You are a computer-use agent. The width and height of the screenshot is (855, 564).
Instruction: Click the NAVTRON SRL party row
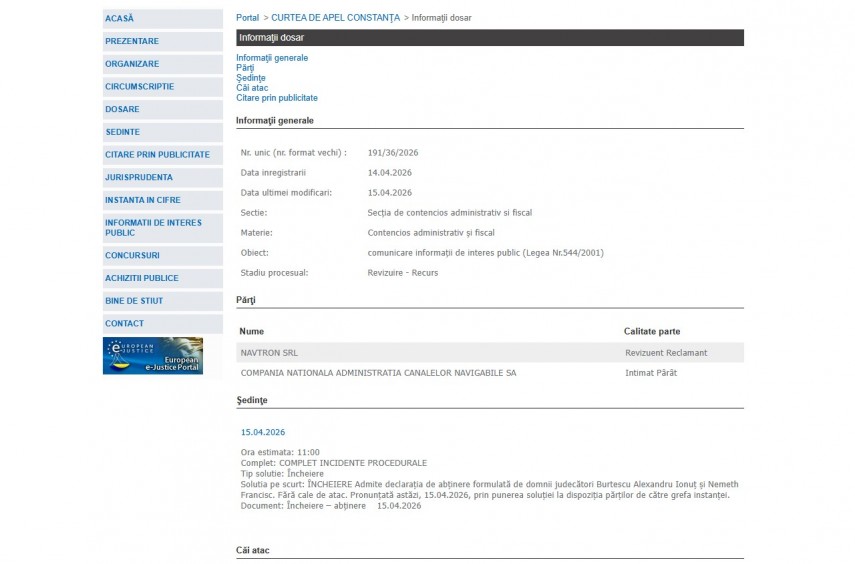coord(270,353)
